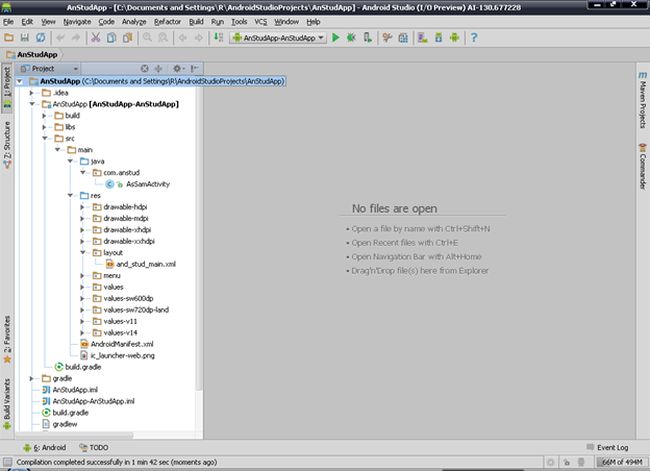Screen dimensions: 650x471
Task: Open the Project view selector dropdown
Action: click(49, 68)
